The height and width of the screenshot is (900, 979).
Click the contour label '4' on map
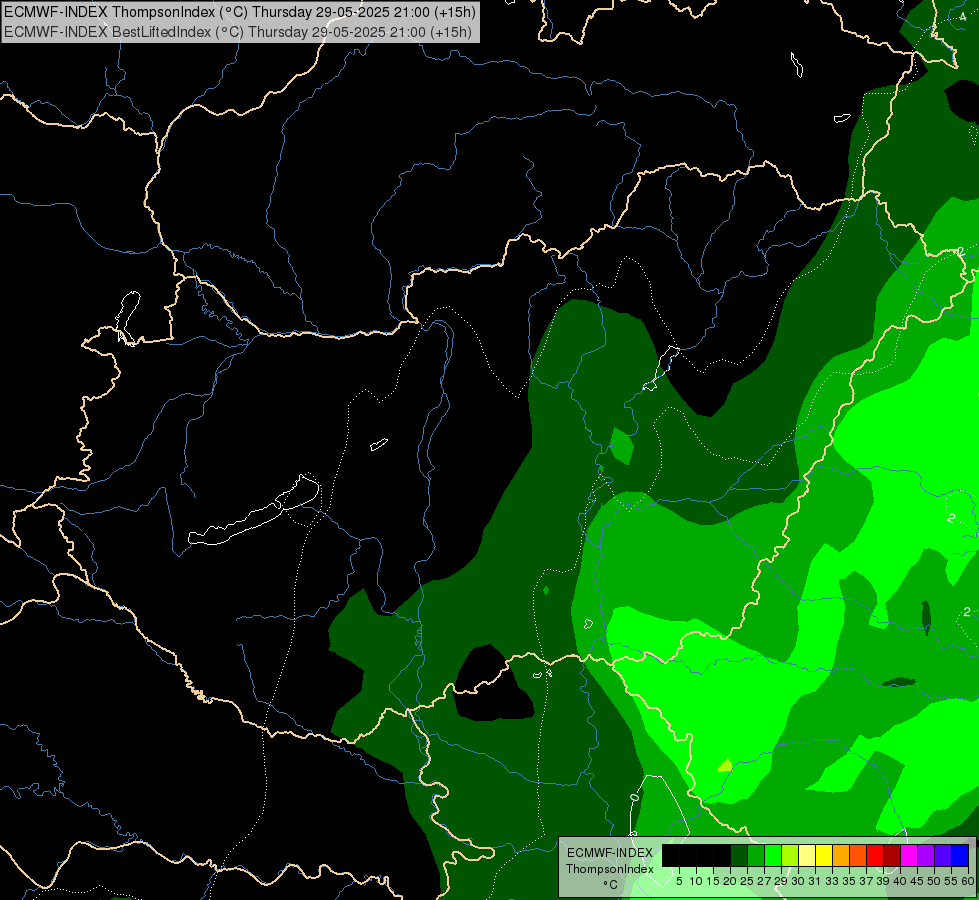tap(963, 16)
